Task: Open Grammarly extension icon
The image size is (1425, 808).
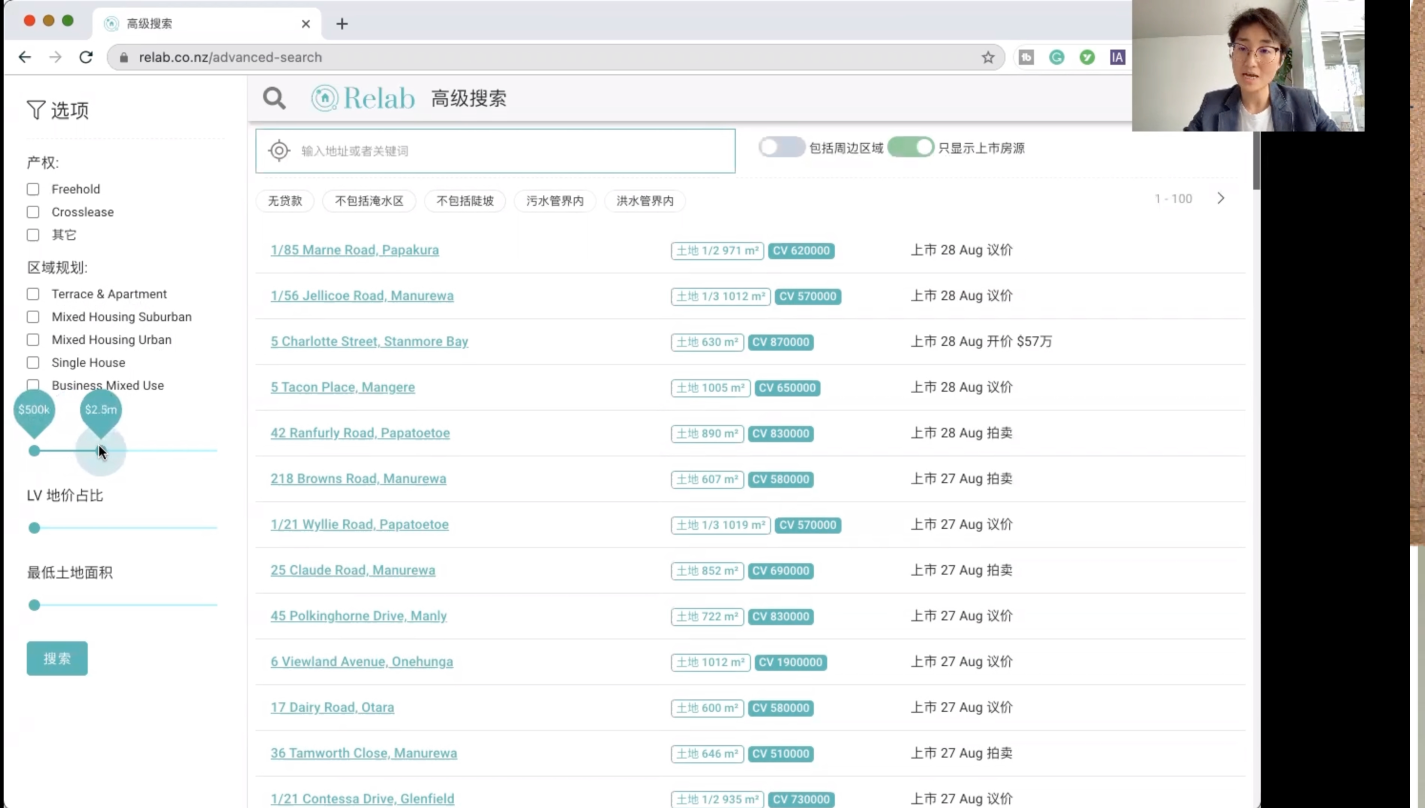Action: [x=1056, y=57]
